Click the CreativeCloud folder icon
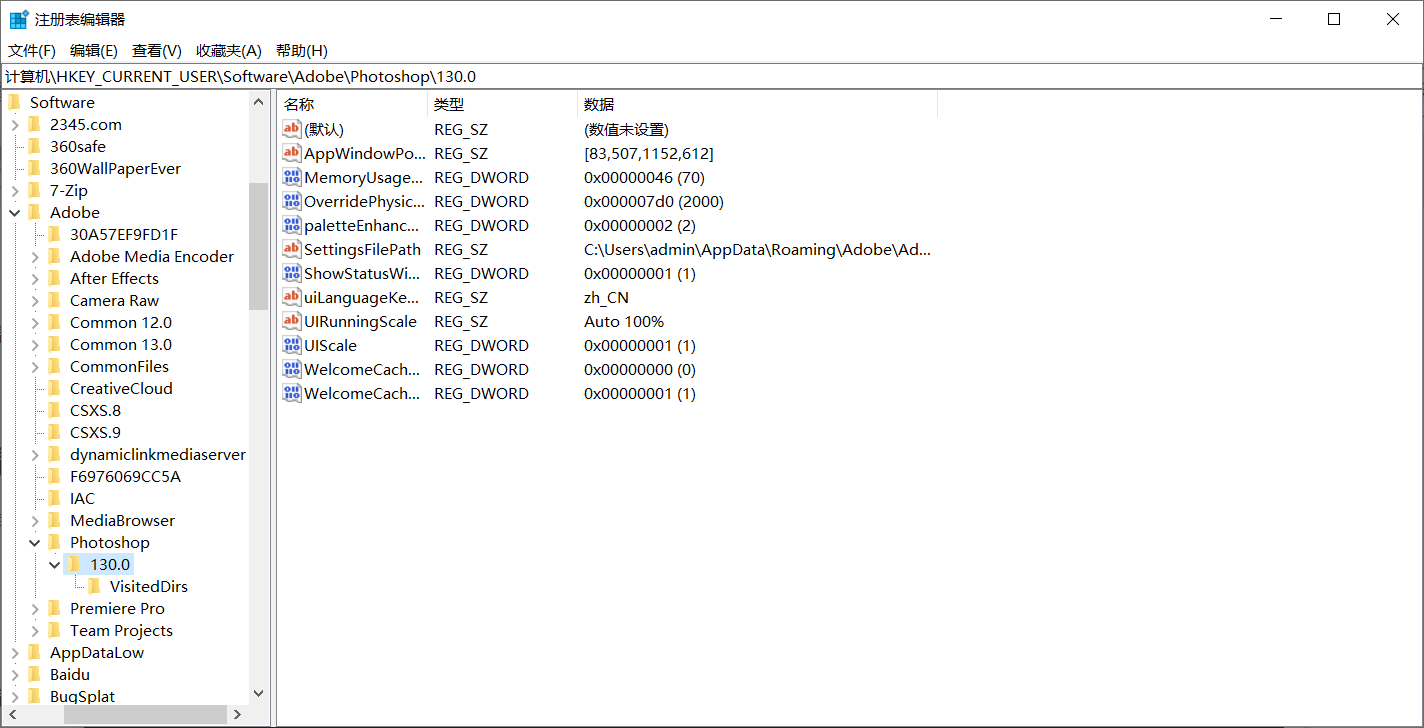 (55, 388)
